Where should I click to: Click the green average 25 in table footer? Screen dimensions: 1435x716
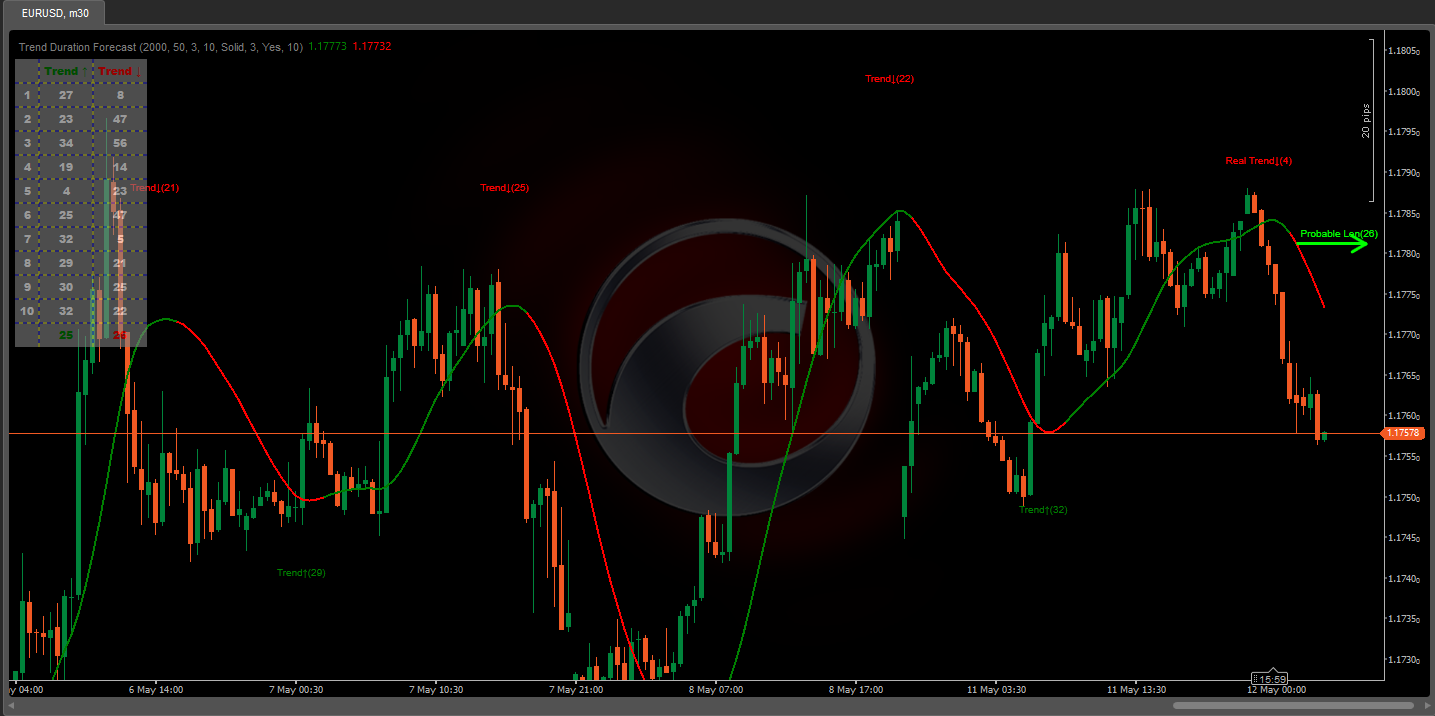pyautogui.click(x=66, y=335)
